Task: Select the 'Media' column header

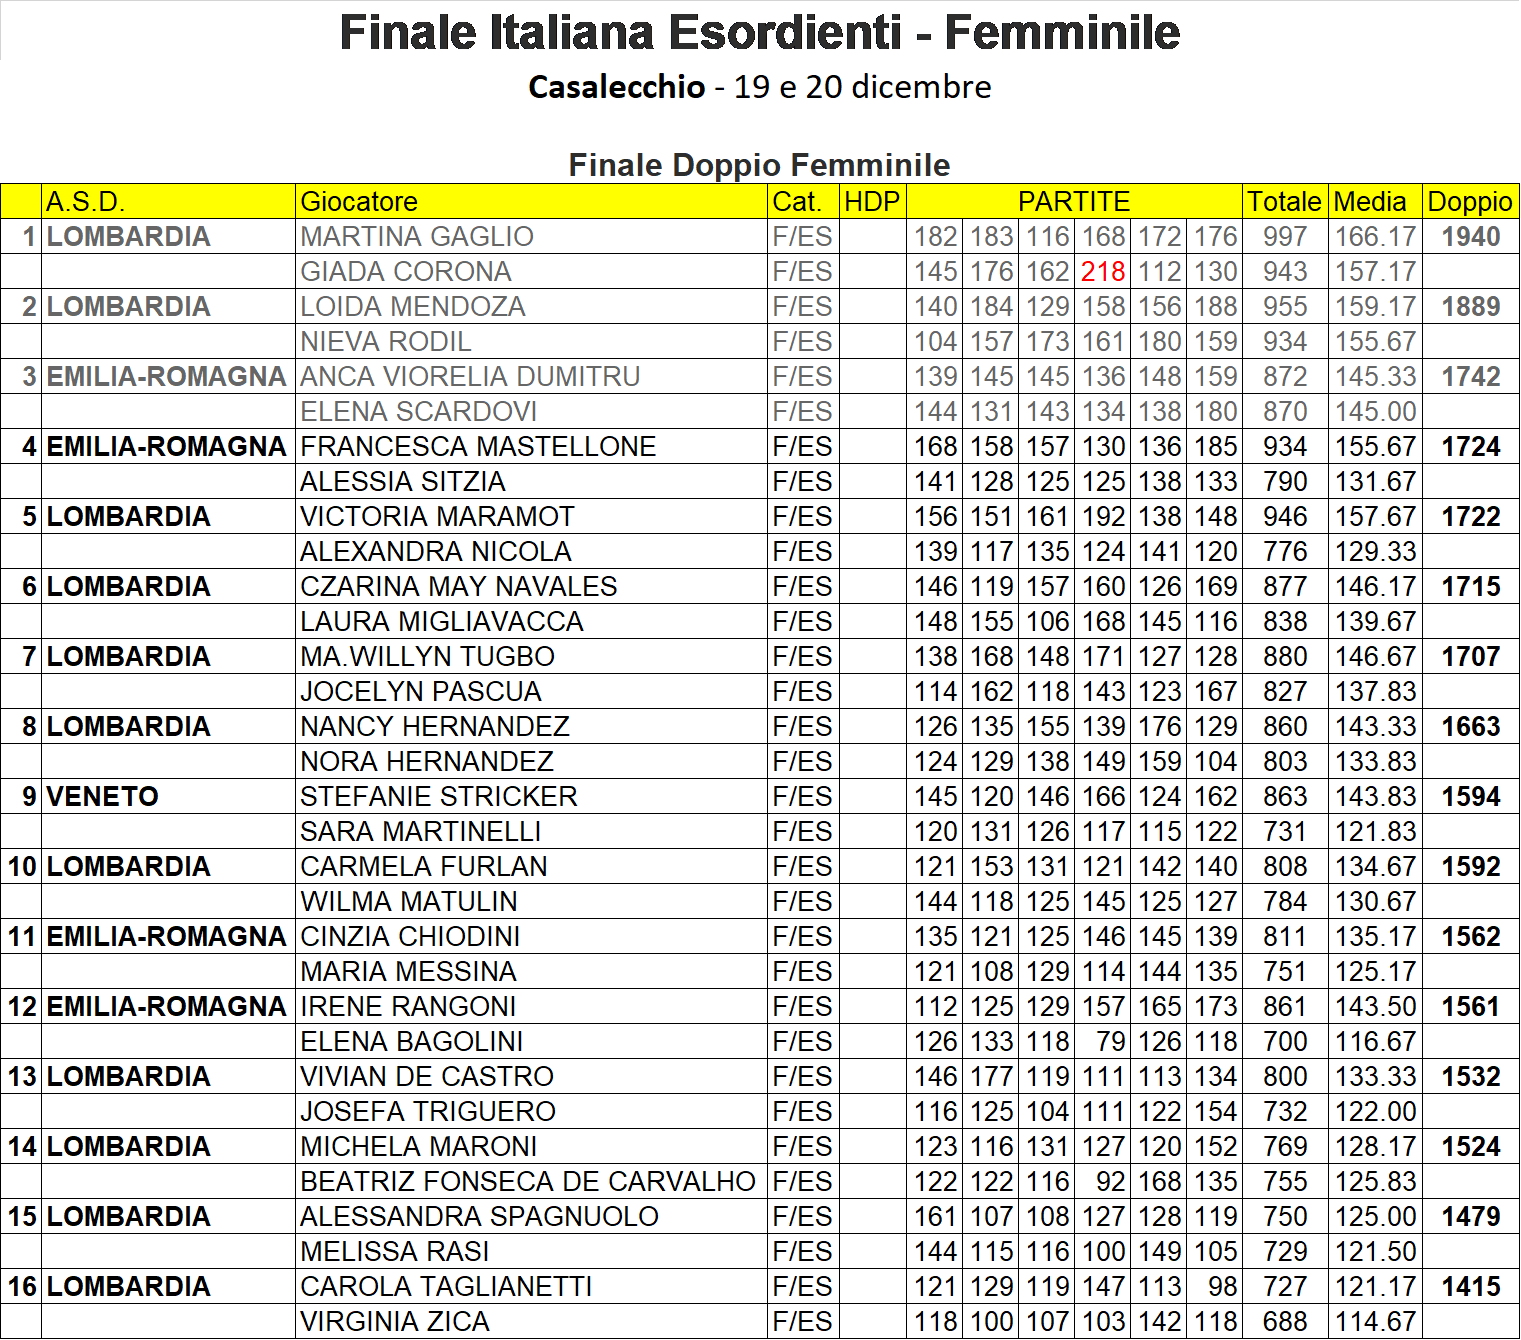Action: [1375, 202]
